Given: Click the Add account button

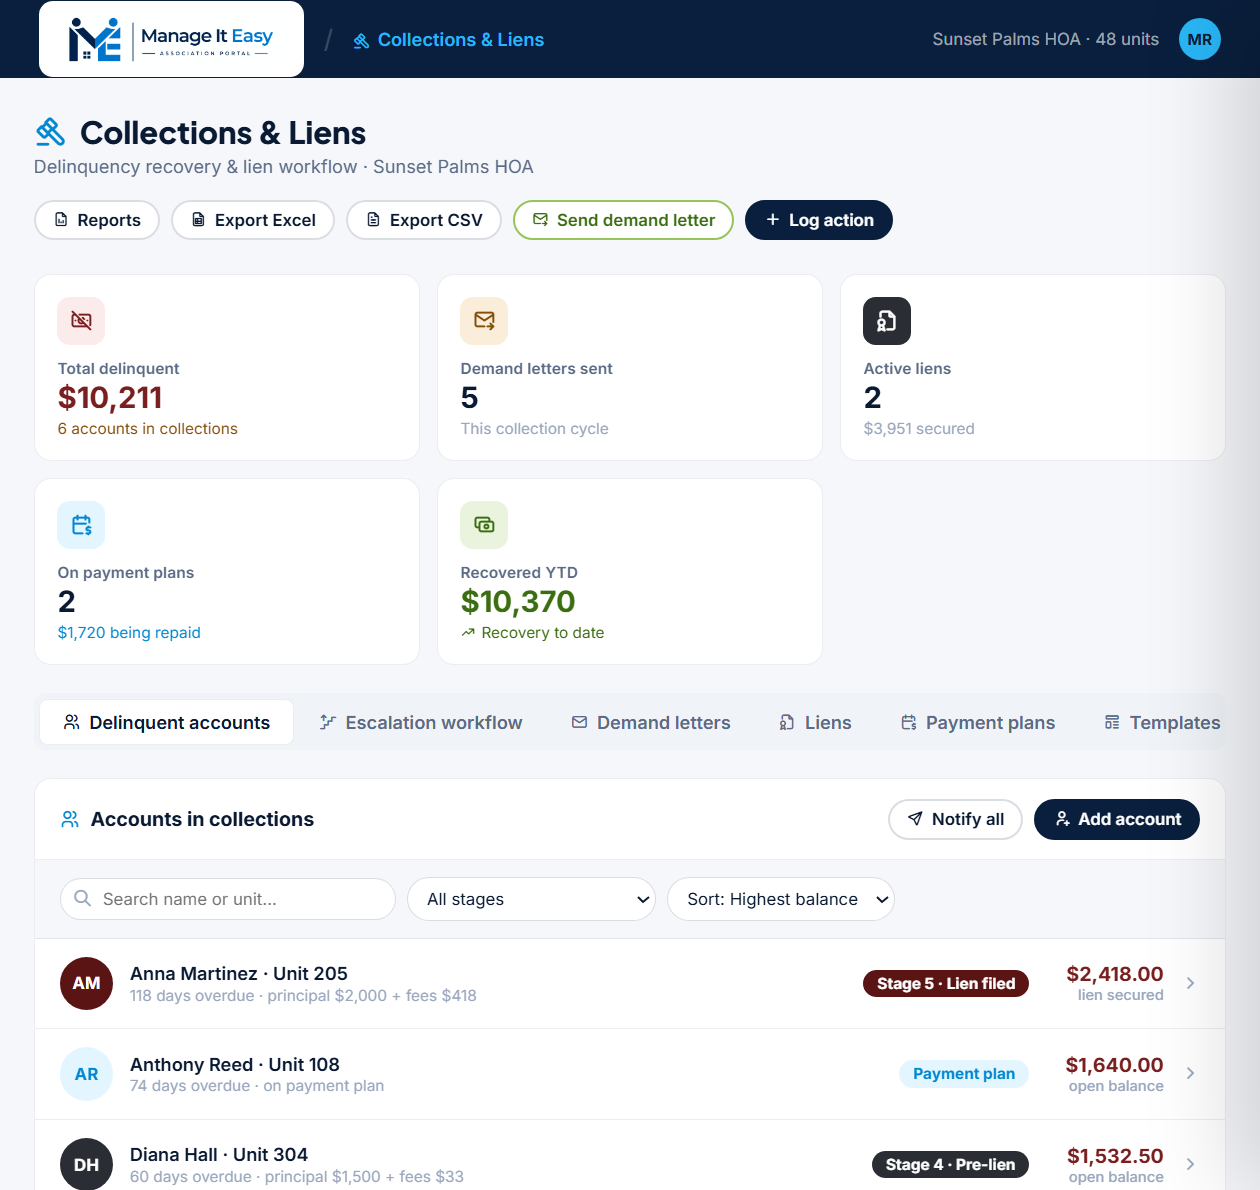Looking at the screenshot, I should click(1117, 819).
